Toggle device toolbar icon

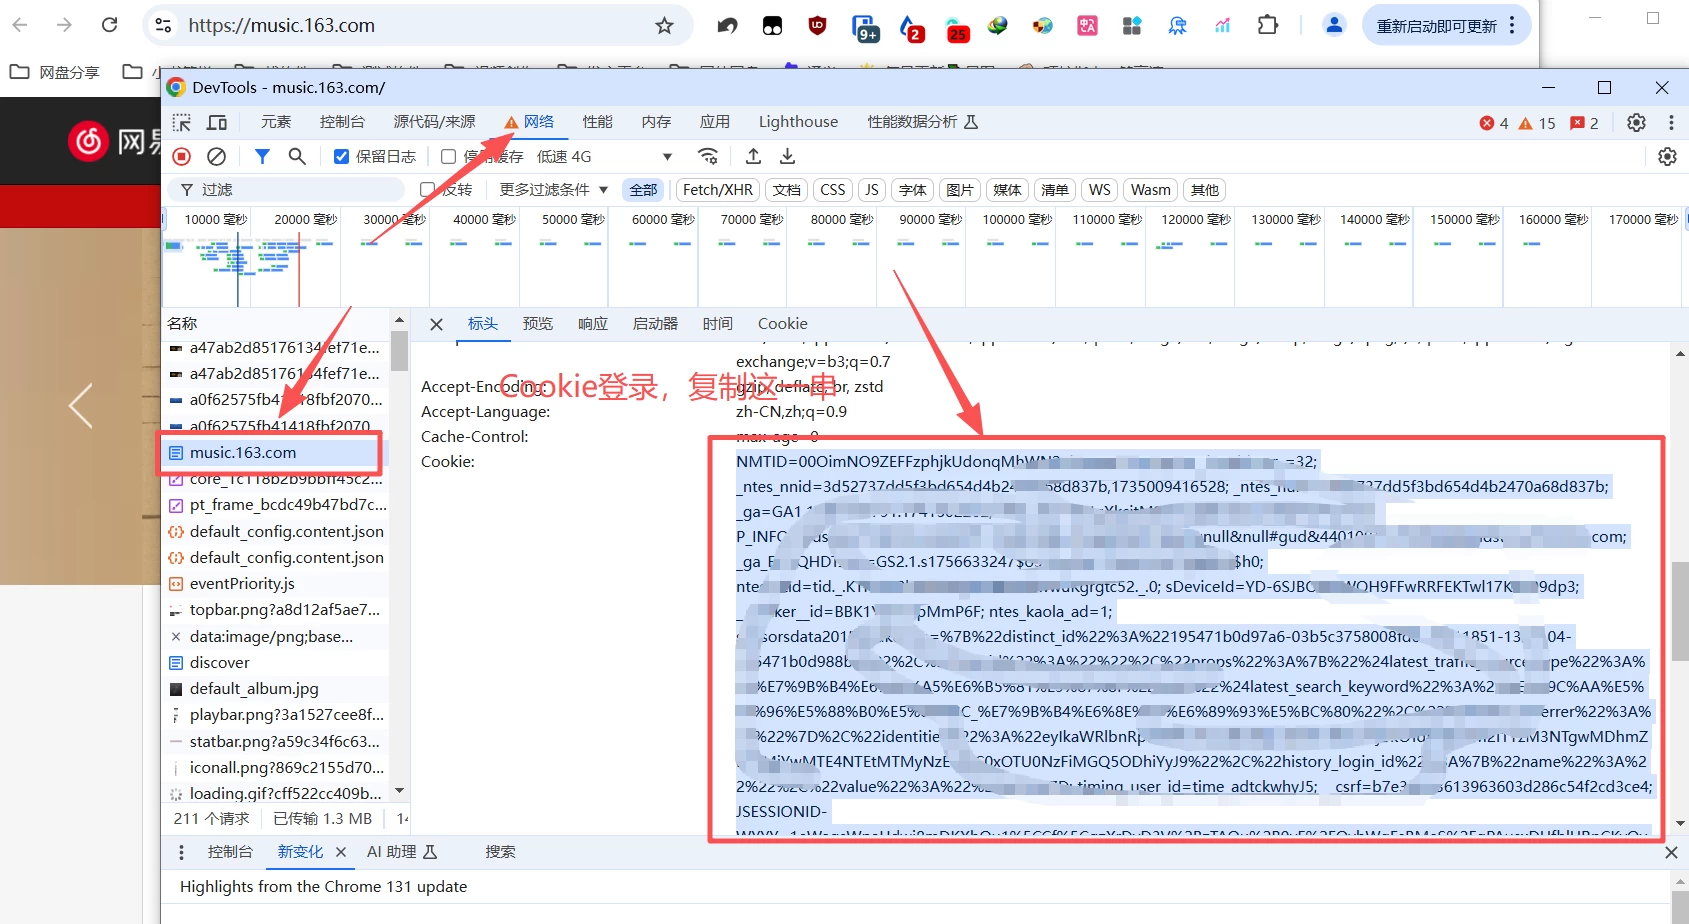click(x=217, y=122)
